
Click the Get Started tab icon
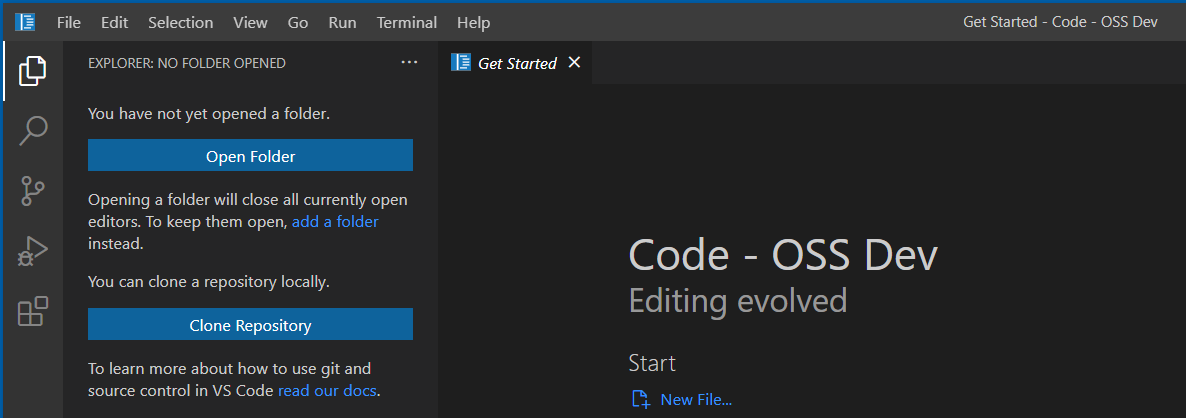coord(461,63)
